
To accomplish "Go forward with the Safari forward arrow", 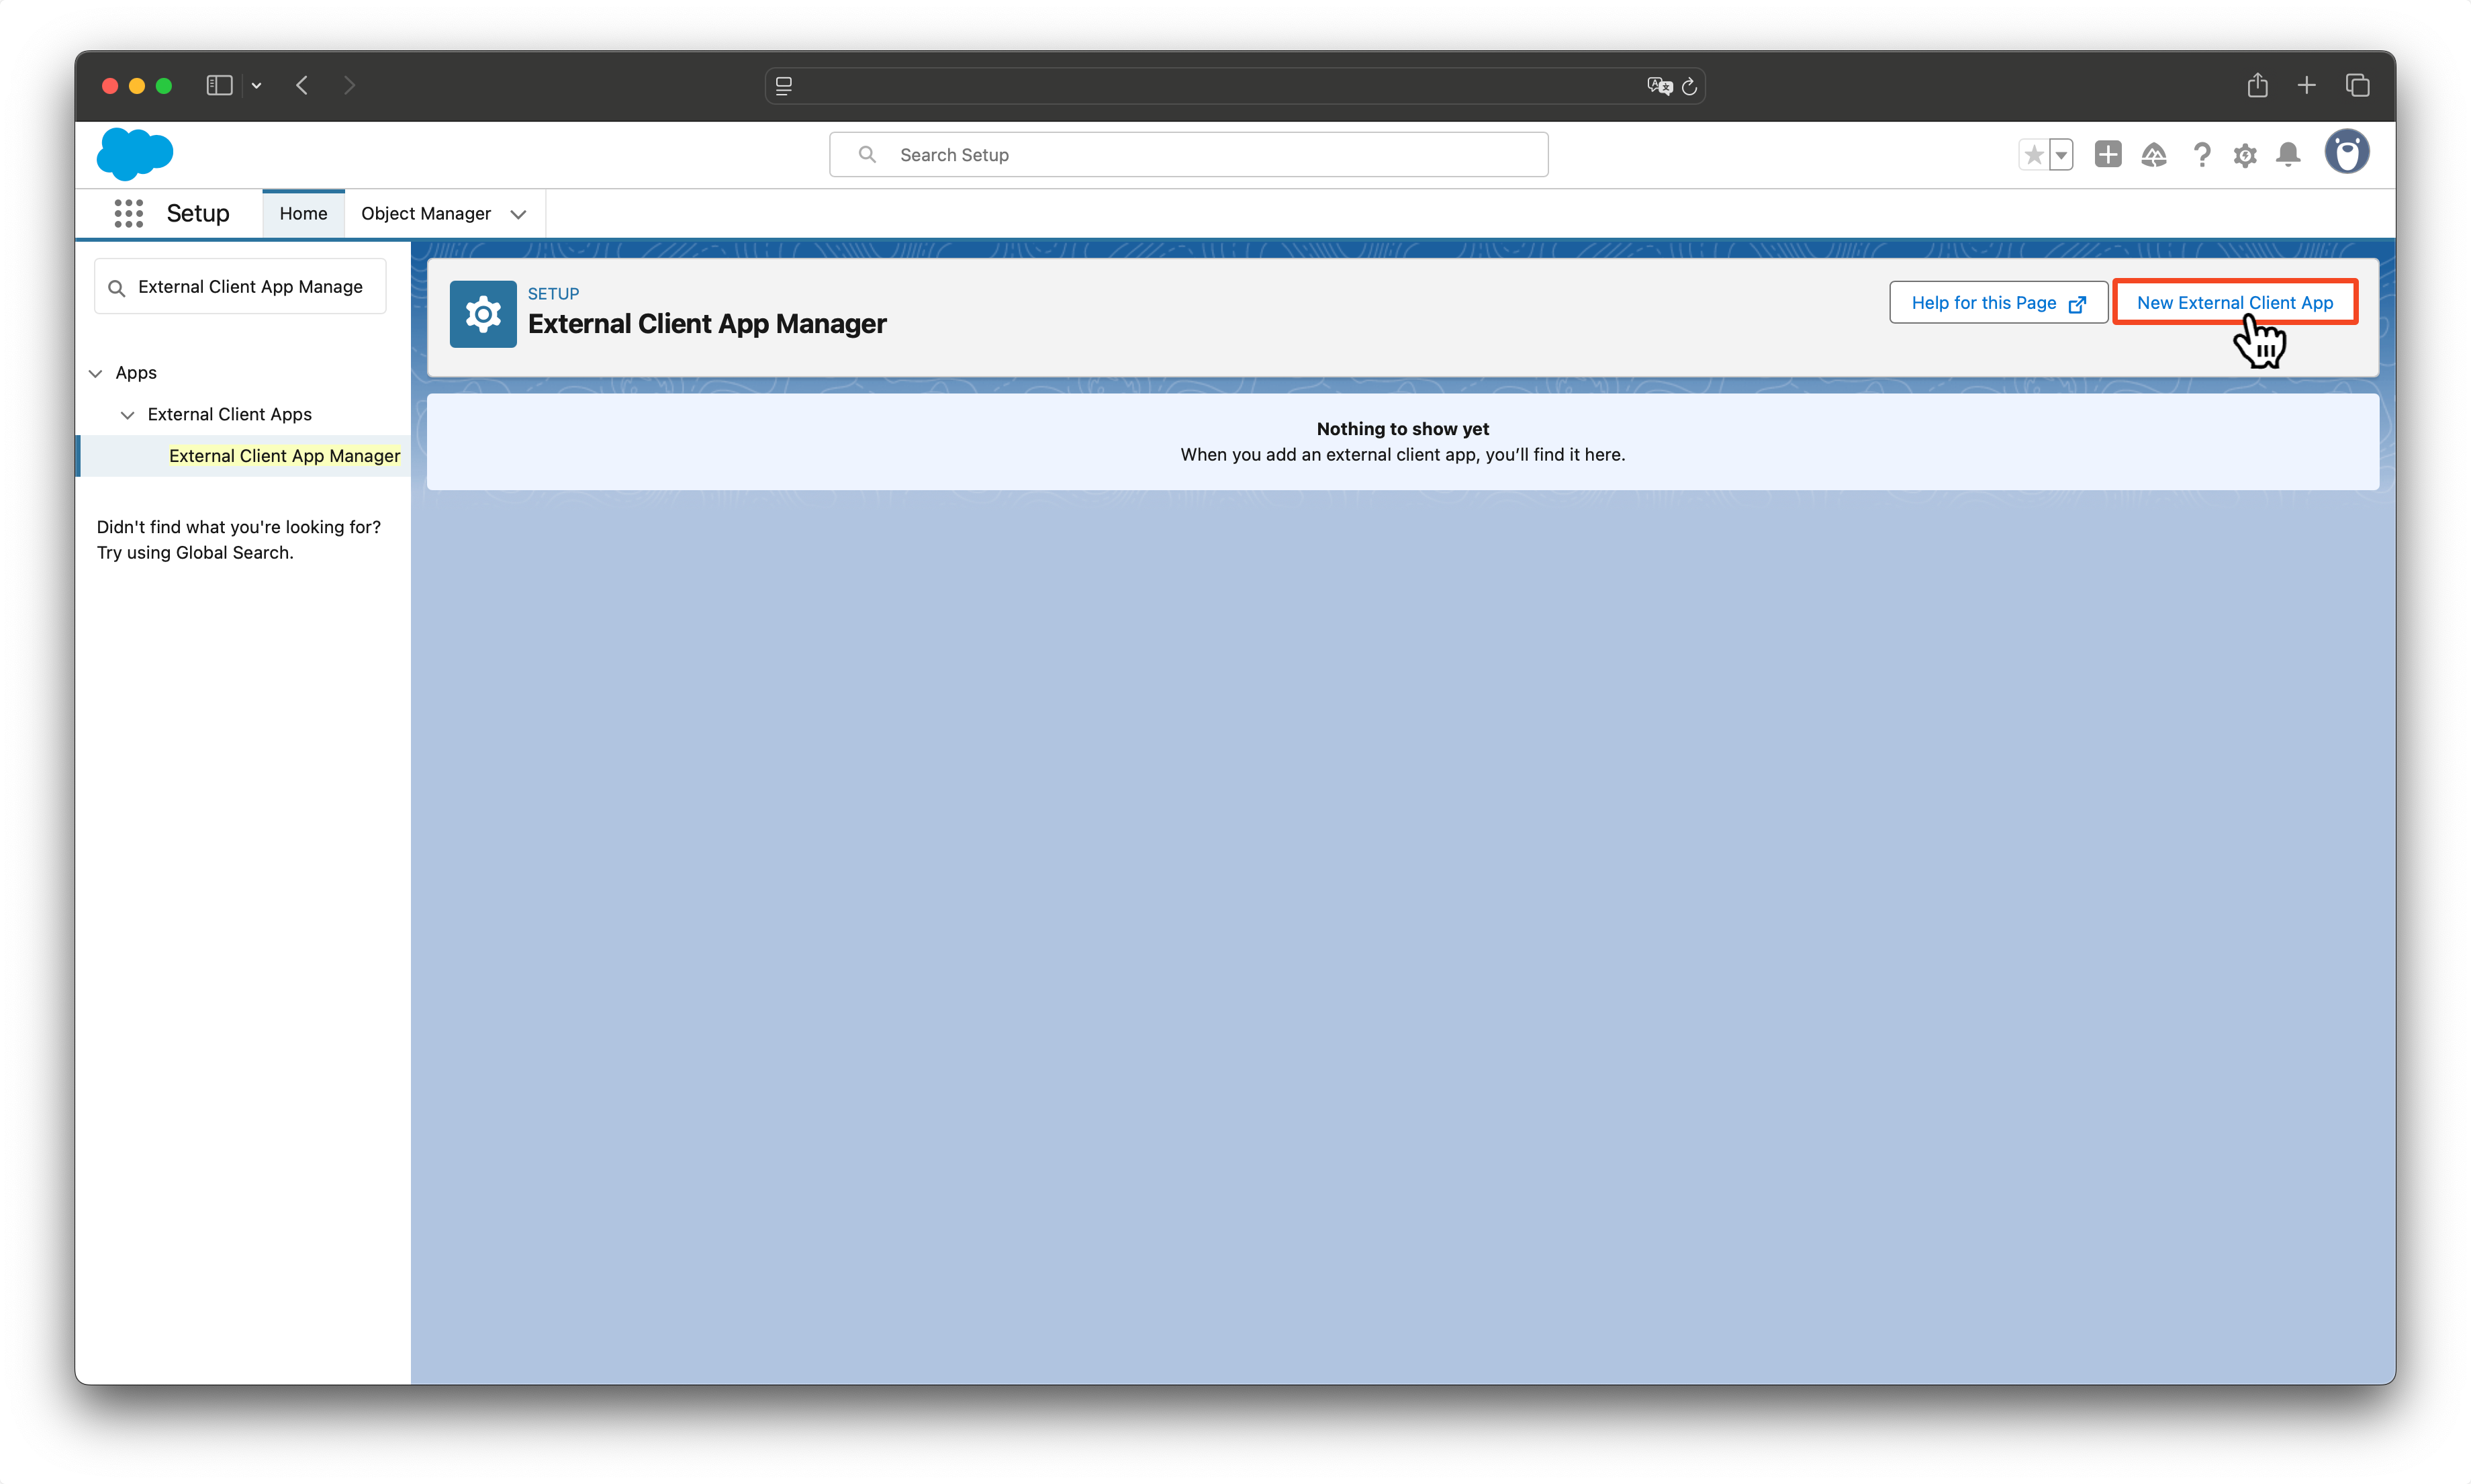I will [349, 86].
